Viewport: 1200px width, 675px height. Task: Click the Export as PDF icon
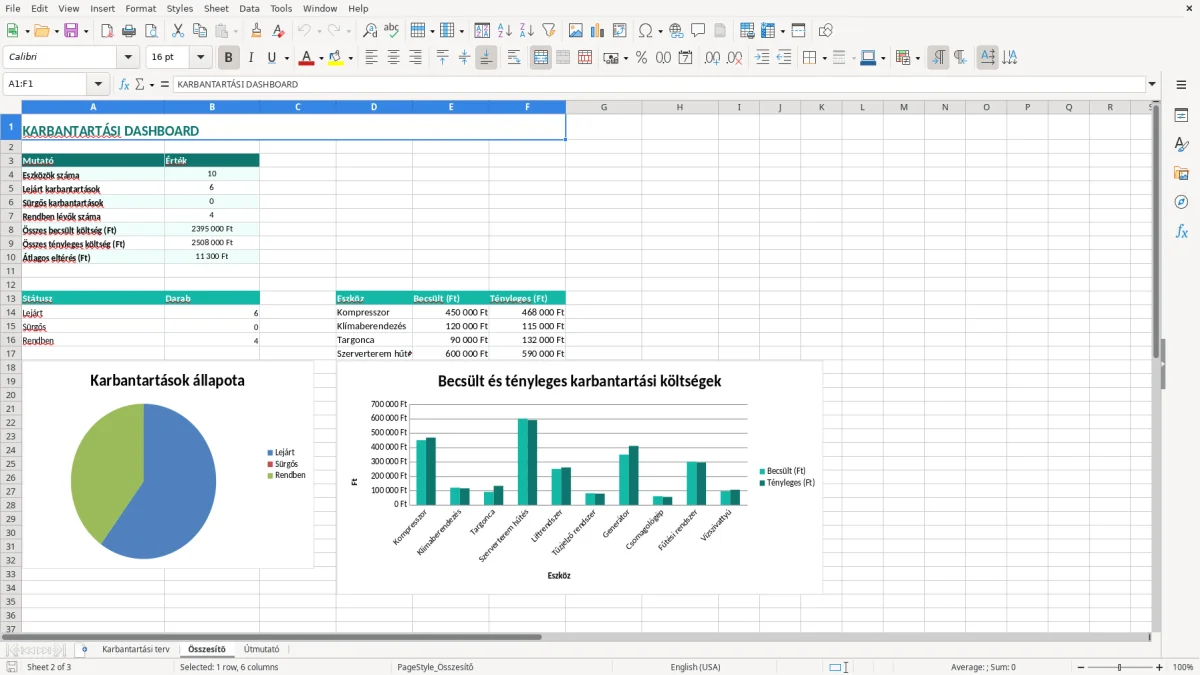[107, 31]
